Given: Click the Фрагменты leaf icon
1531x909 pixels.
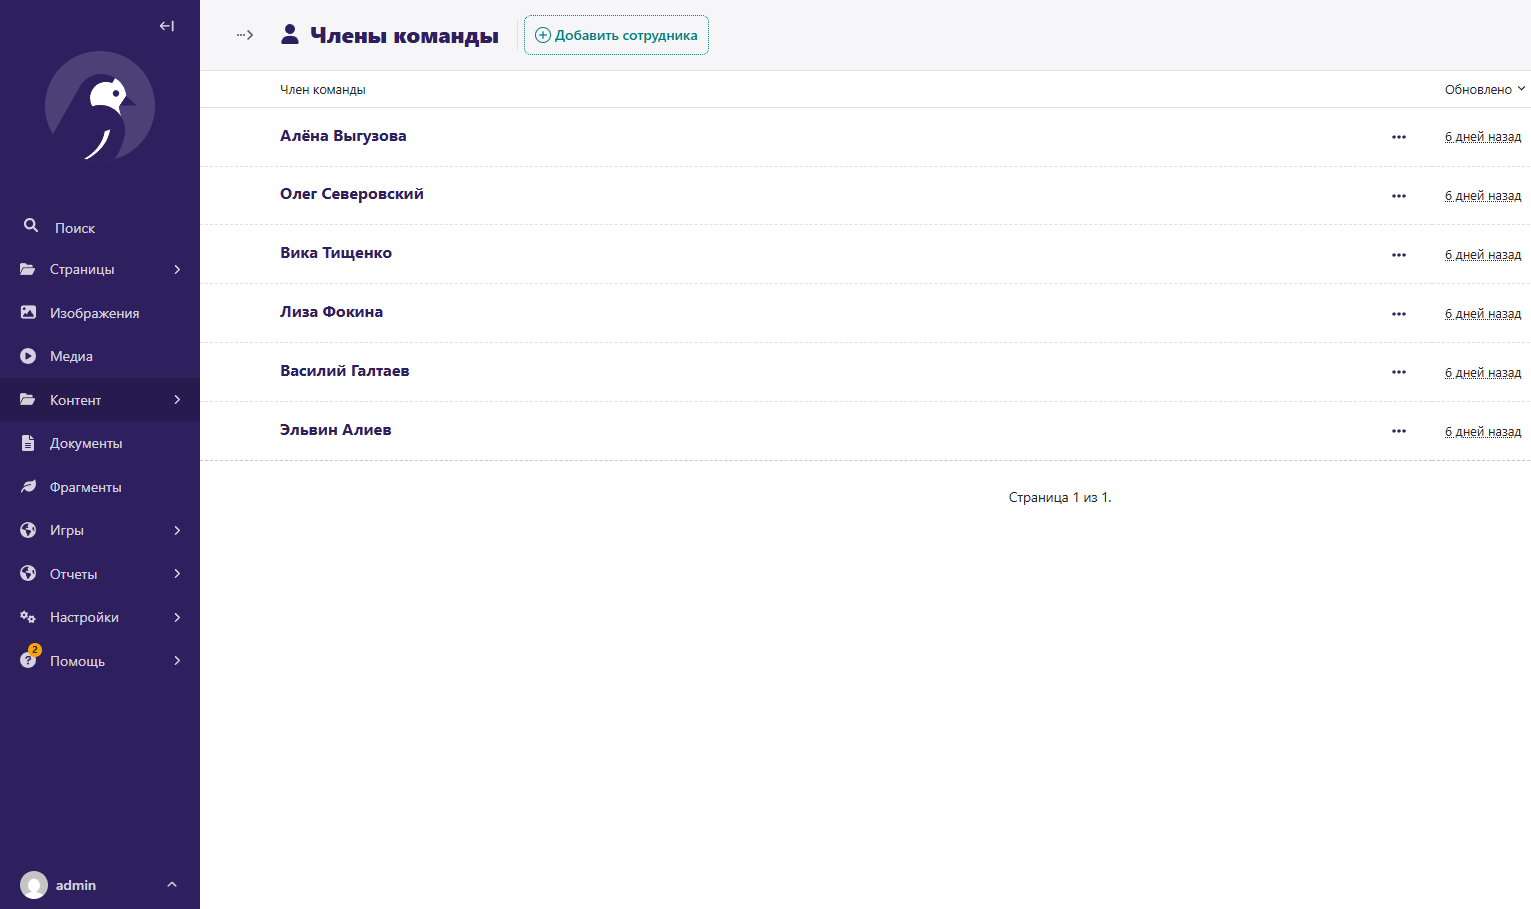Looking at the screenshot, I should click(28, 486).
